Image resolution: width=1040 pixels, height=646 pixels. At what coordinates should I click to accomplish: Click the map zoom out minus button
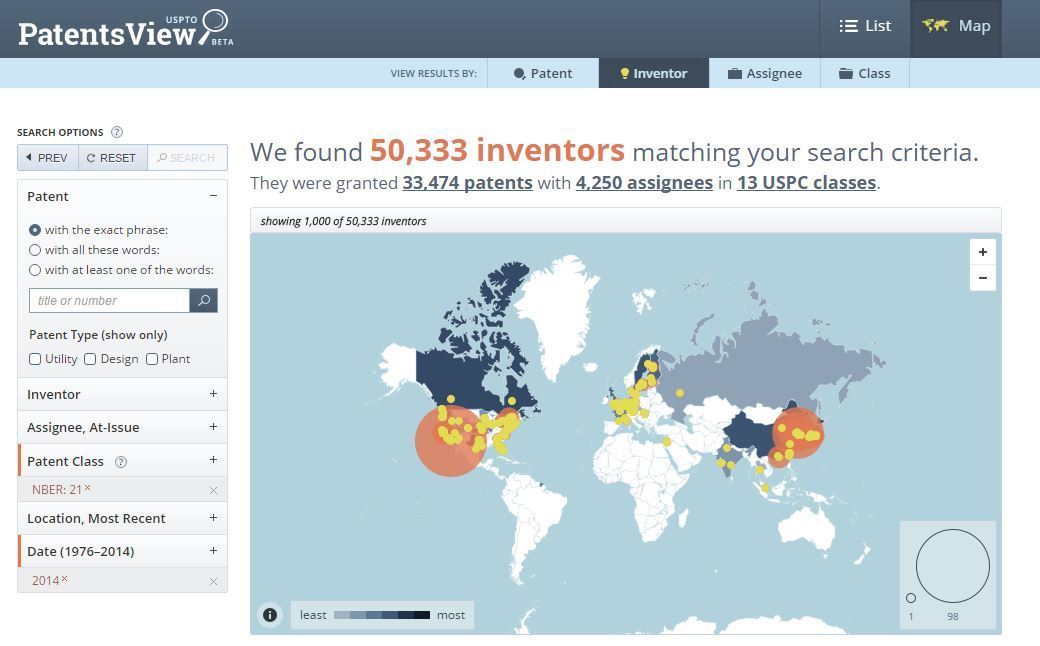[982, 278]
